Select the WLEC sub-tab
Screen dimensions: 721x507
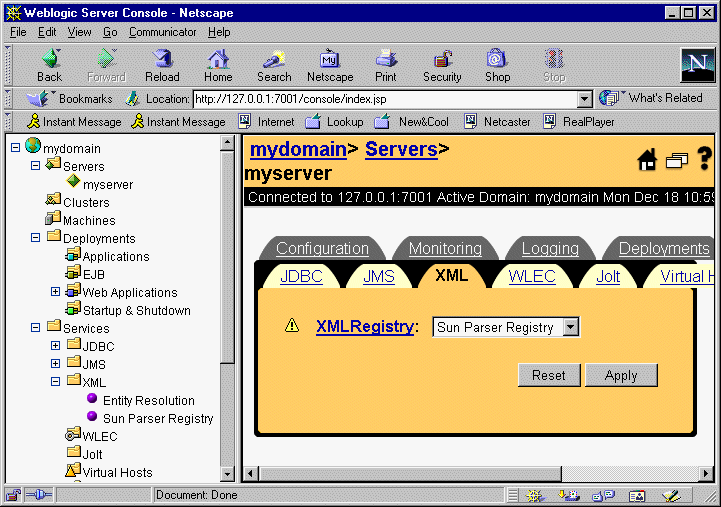coord(532,276)
